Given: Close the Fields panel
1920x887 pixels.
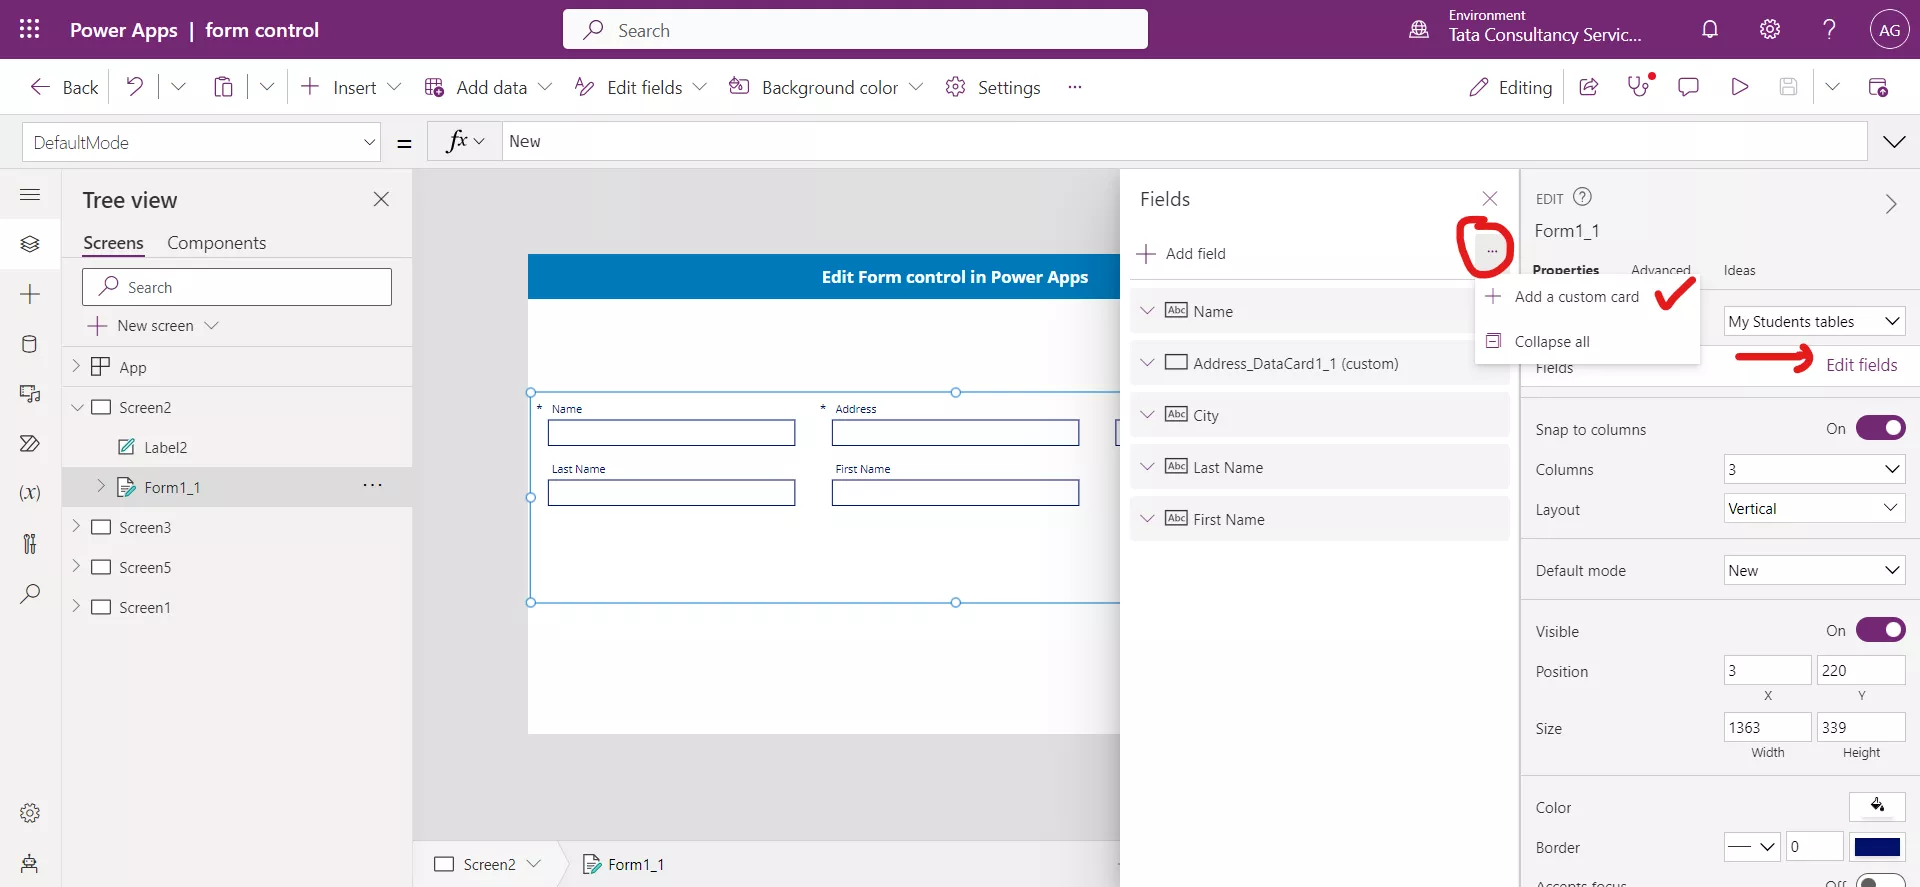Looking at the screenshot, I should pos(1490,198).
